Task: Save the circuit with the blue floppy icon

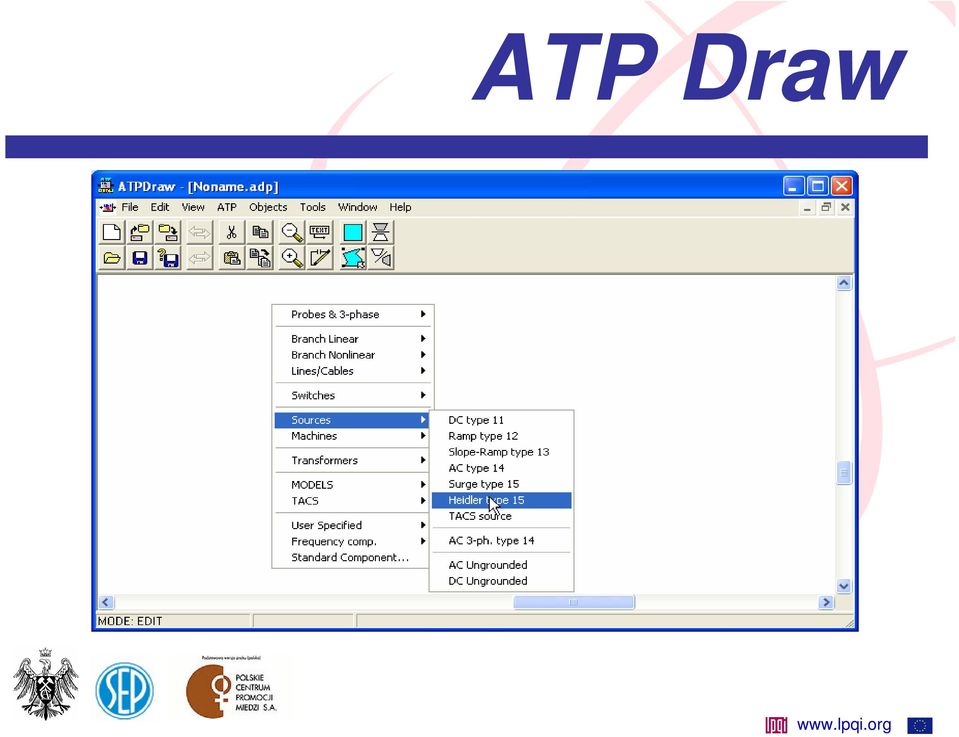Action: 140,258
